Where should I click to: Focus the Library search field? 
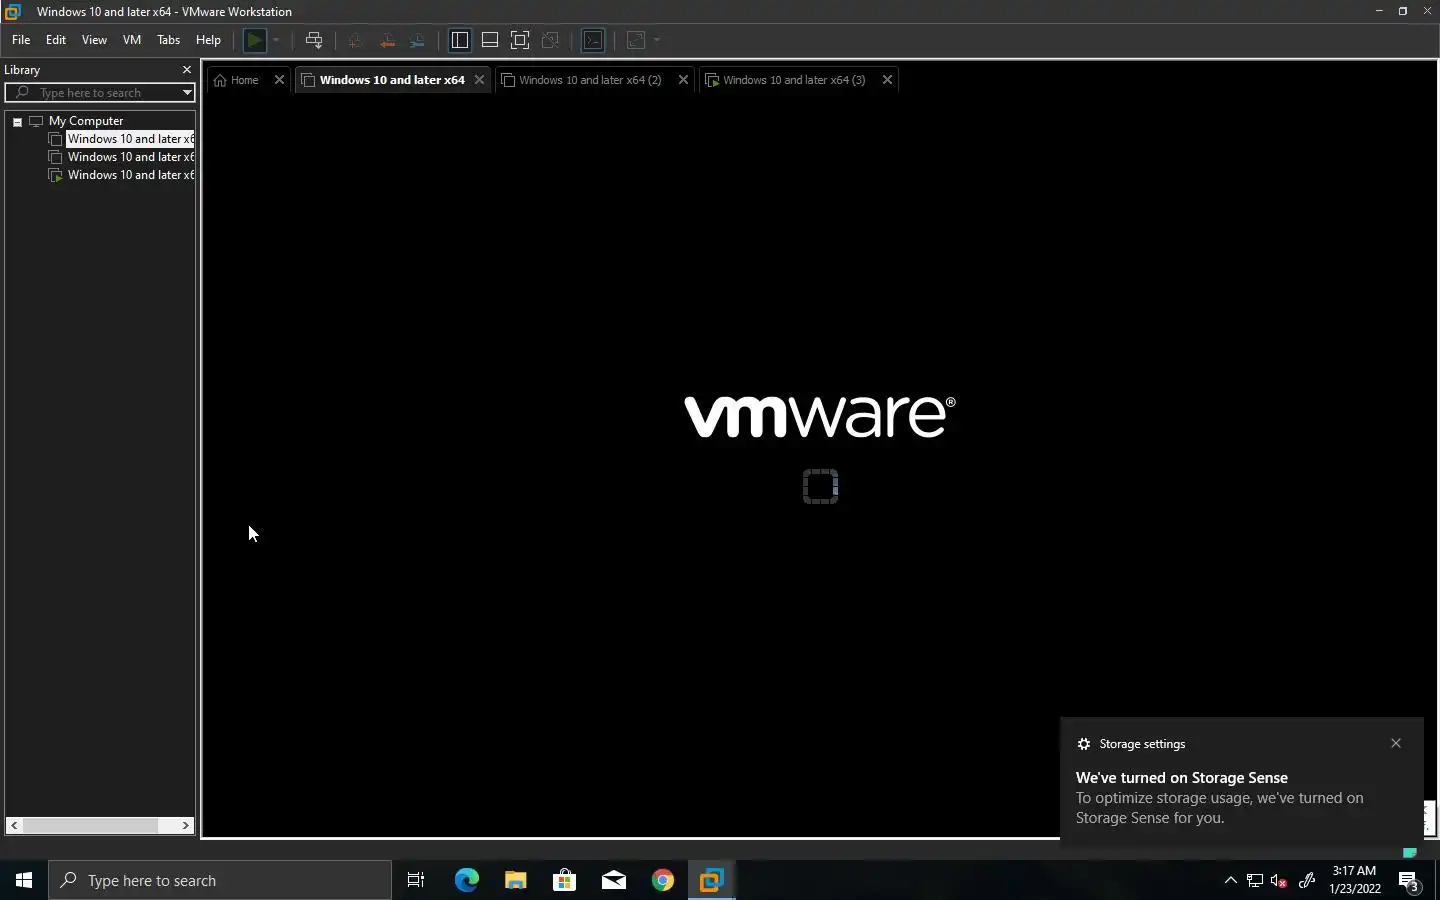point(100,93)
